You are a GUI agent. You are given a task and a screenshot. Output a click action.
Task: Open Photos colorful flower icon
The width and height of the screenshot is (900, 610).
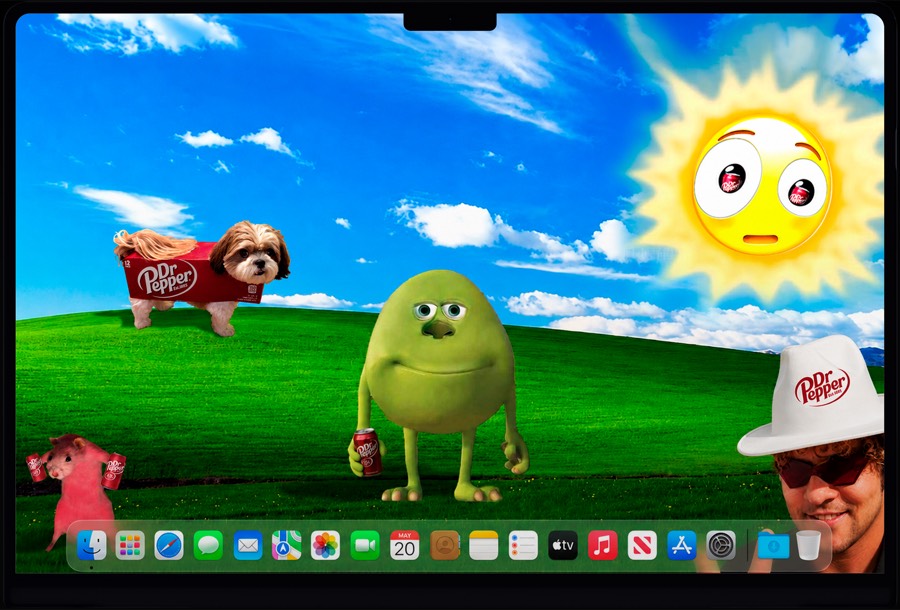pos(325,545)
